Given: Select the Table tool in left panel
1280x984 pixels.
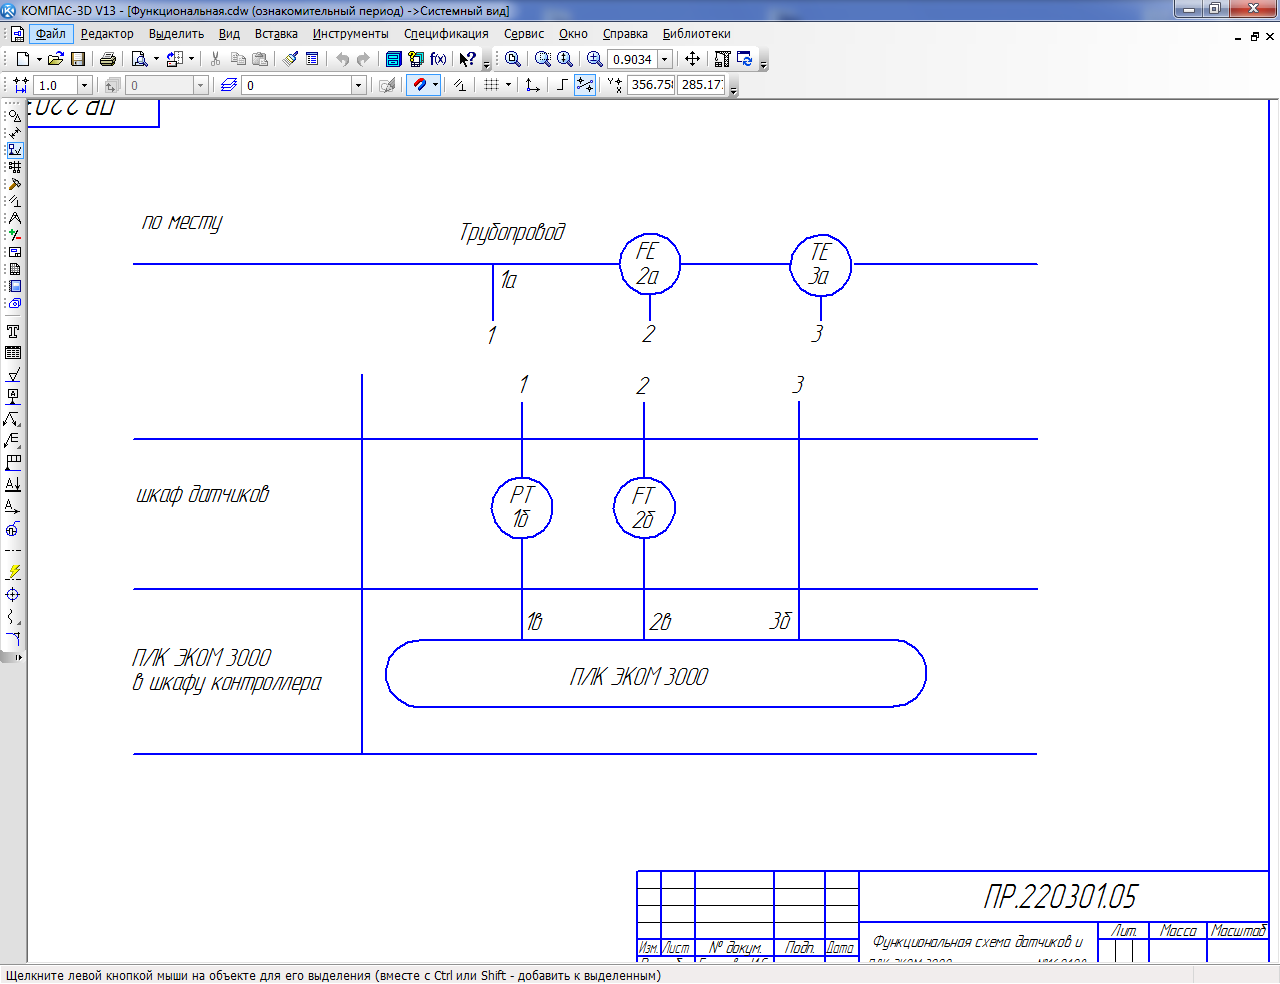Looking at the screenshot, I should point(13,353).
